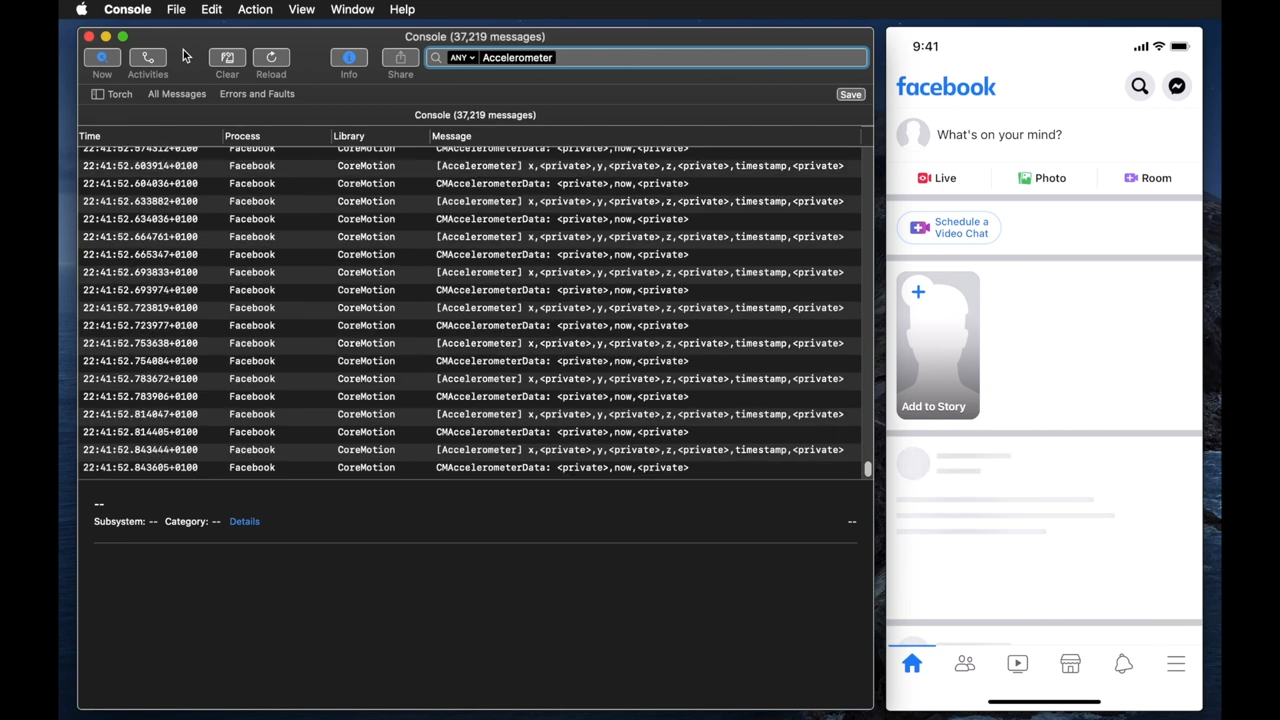Image resolution: width=1280 pixels, height=720 pixels.
Task: Select log row at 22:41:52.665347+0100
Action: (x=471, y=255)
